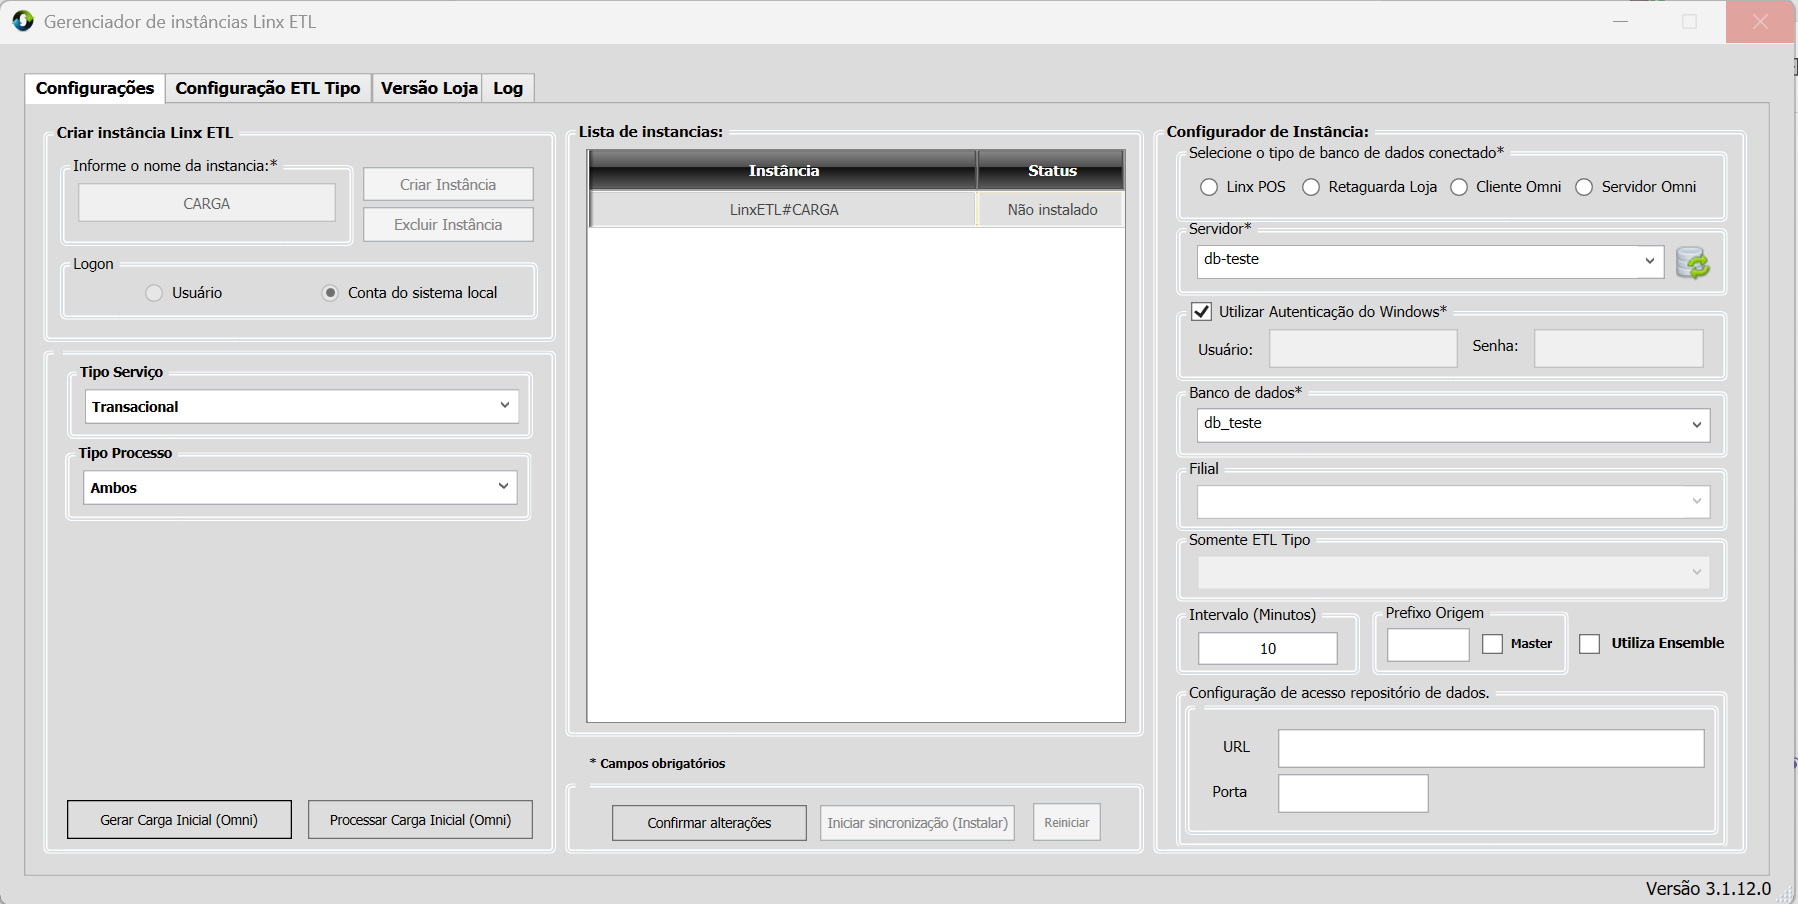
Task: Select the Usuário logon radio button
Action: click(153, 293)
